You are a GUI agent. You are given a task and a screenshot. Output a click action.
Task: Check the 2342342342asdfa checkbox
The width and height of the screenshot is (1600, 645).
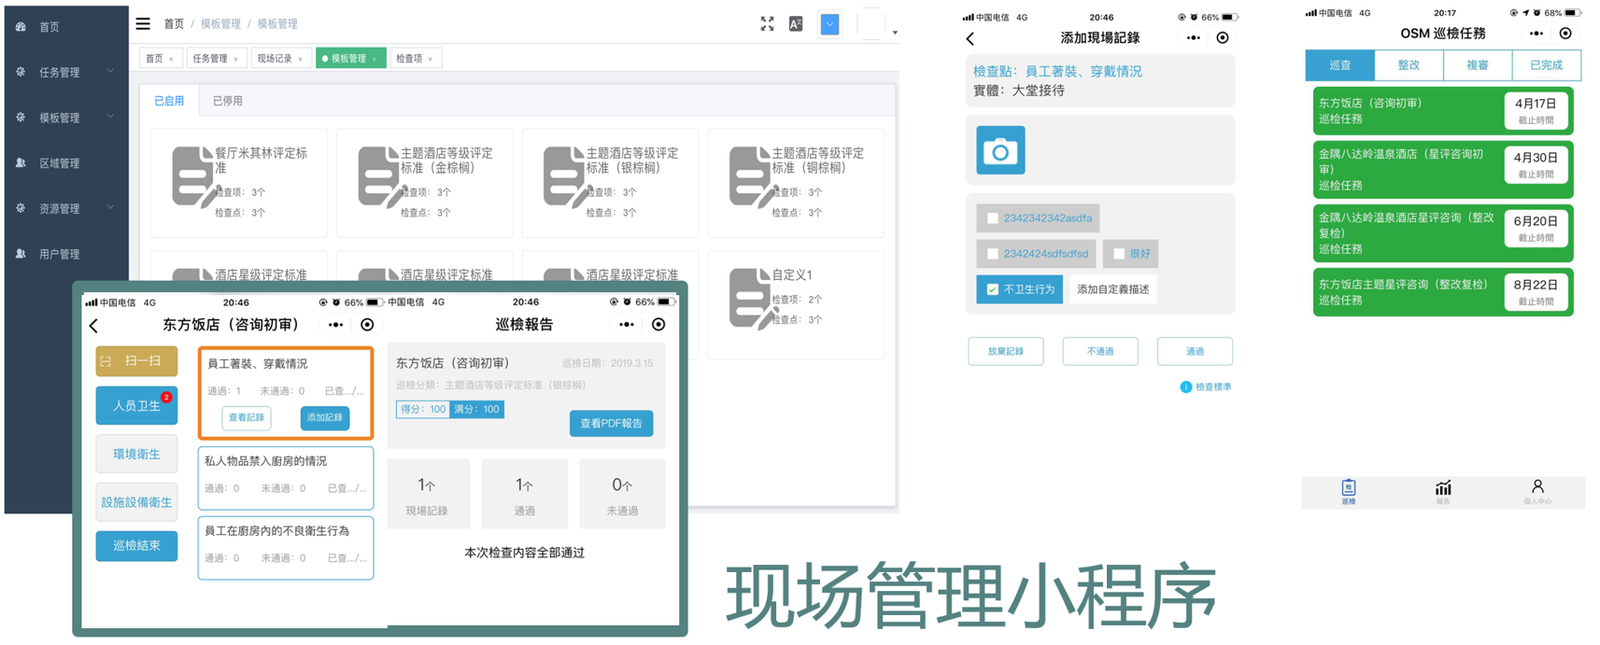point(992,218)
